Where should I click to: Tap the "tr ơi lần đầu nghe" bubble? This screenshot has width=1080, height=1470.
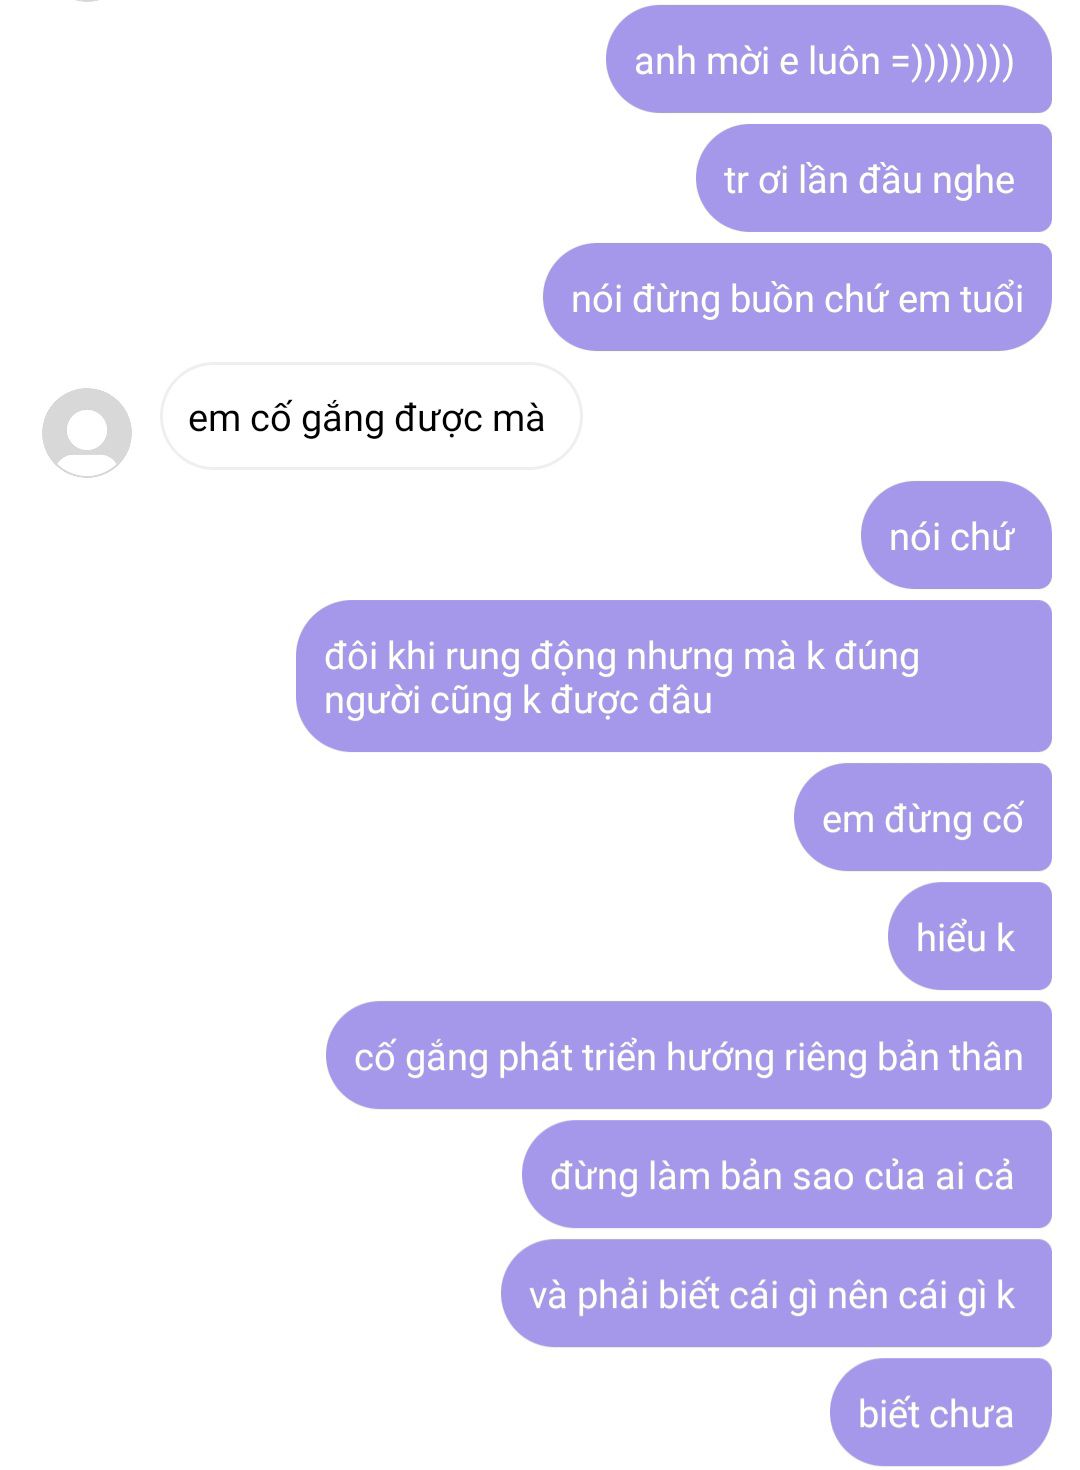pos(874,179)
